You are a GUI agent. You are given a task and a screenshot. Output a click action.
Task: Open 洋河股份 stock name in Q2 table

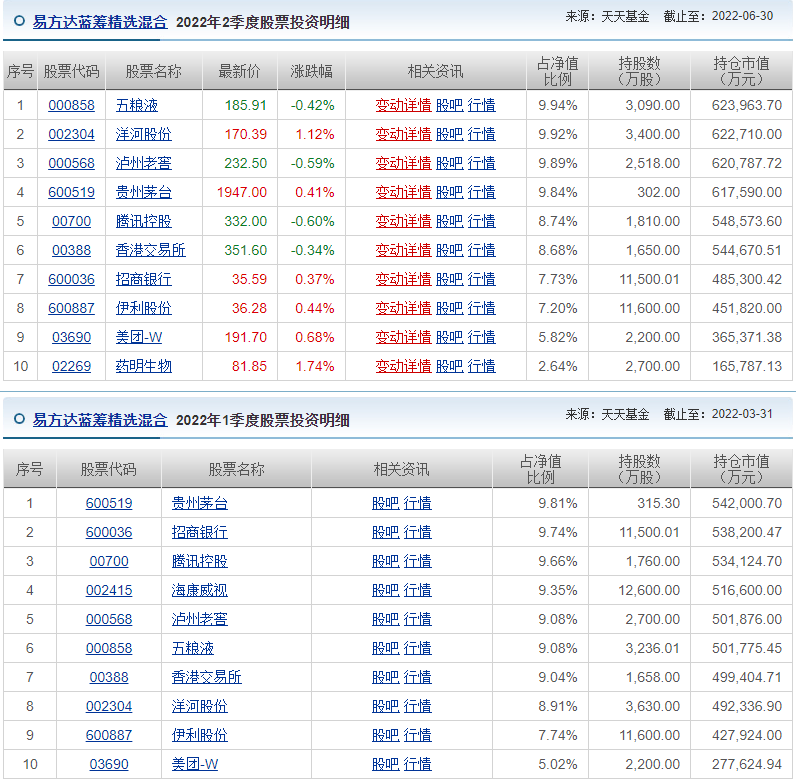click(x=144, y=134)
